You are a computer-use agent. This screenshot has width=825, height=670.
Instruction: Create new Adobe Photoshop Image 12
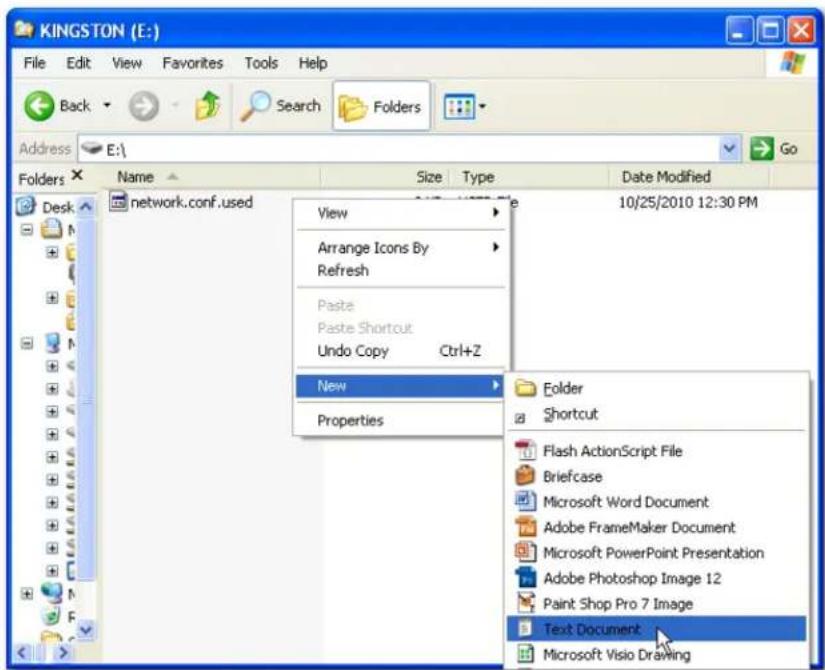tap(656, 578)
